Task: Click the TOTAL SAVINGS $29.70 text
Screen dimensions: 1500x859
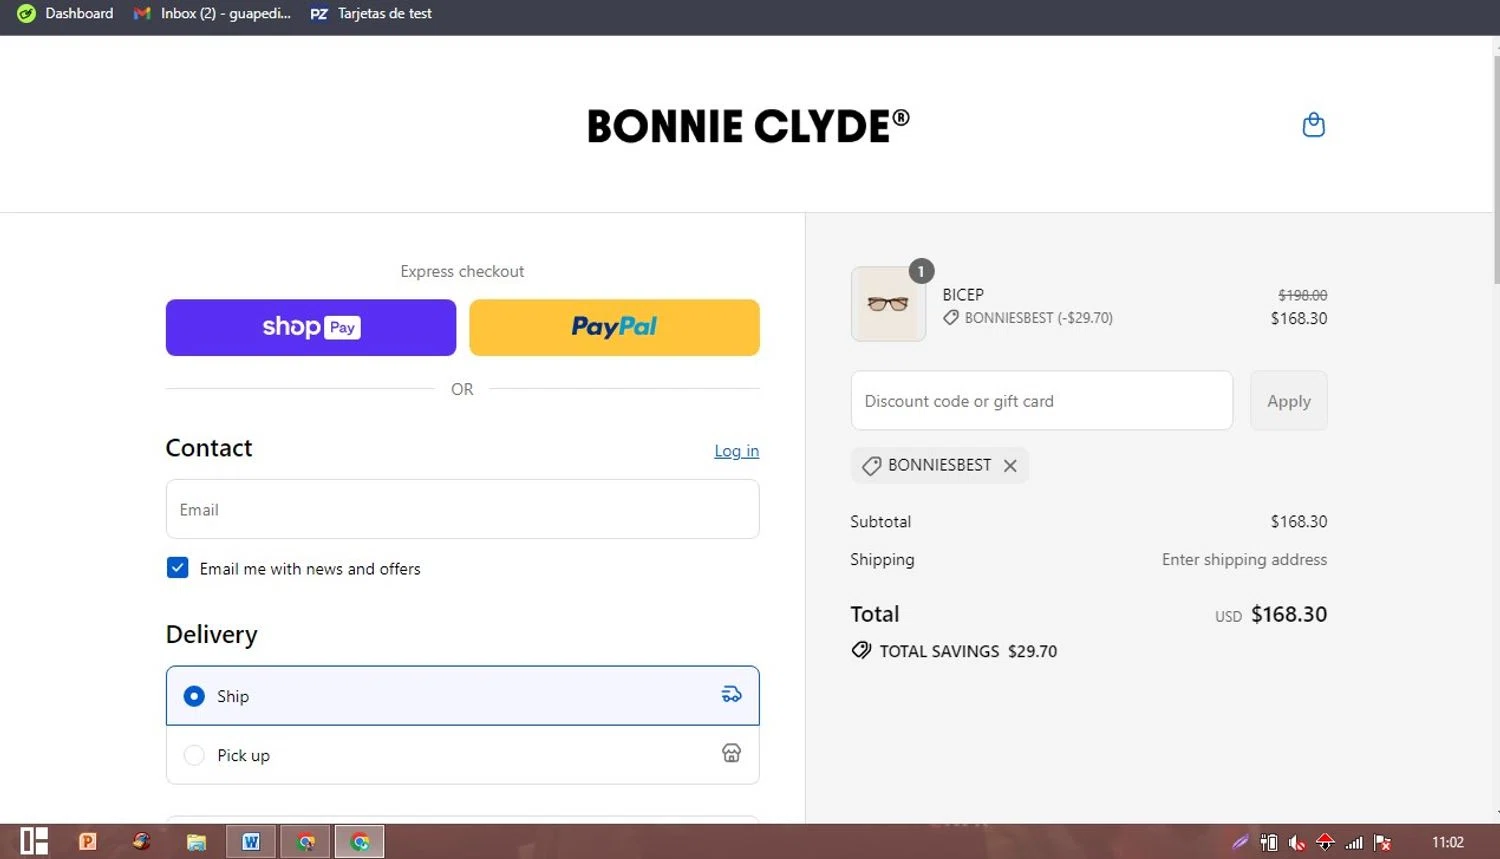Action: [968, 651]
